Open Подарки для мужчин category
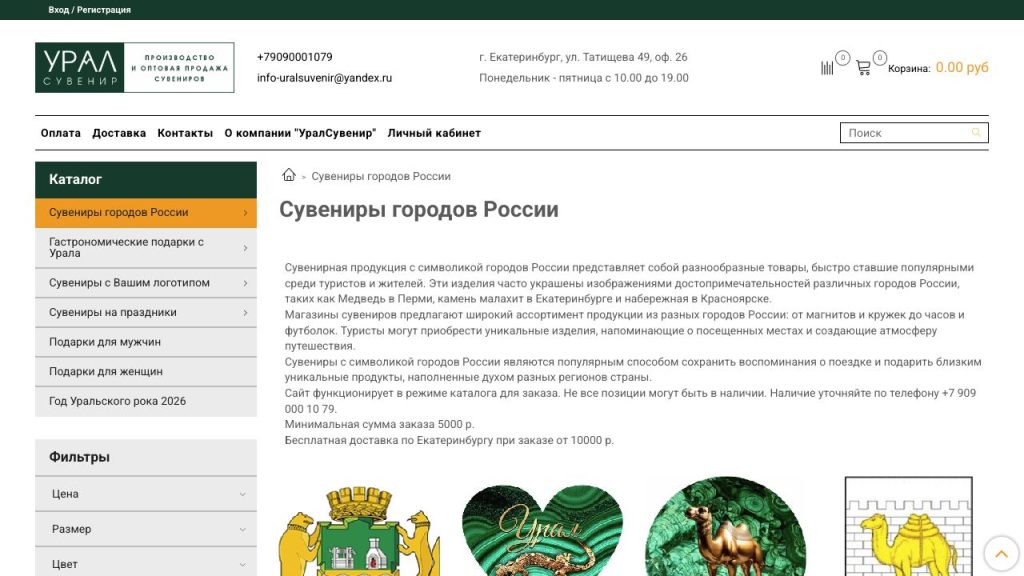 pos(146,342)
